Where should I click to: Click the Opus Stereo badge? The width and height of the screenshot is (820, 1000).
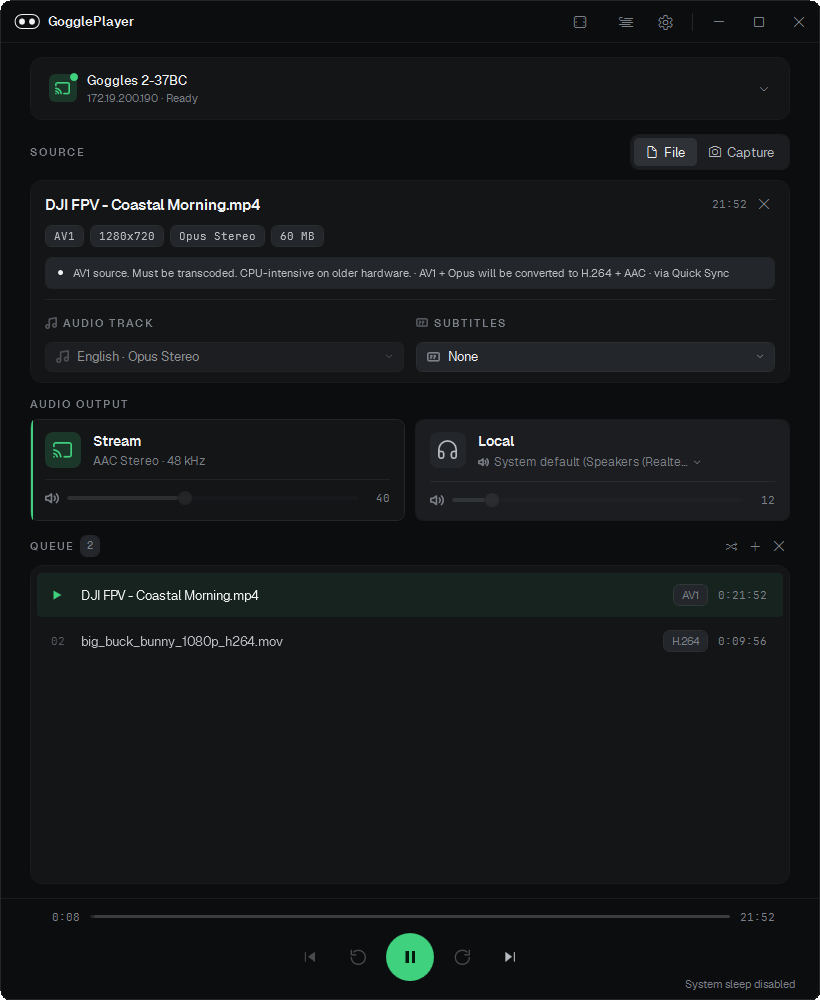pos(217,236)
